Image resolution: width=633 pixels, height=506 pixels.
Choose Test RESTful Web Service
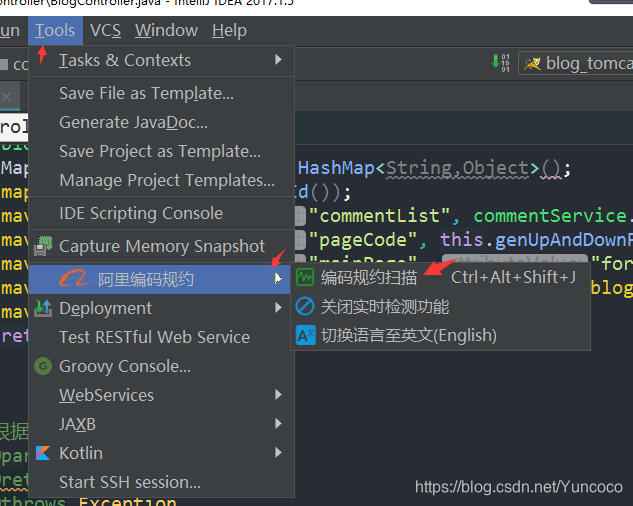tap(161, 337)
